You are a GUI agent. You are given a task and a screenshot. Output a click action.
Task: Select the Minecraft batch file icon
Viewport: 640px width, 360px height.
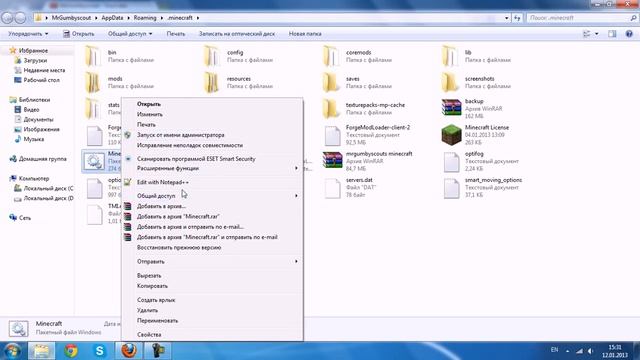94,161
